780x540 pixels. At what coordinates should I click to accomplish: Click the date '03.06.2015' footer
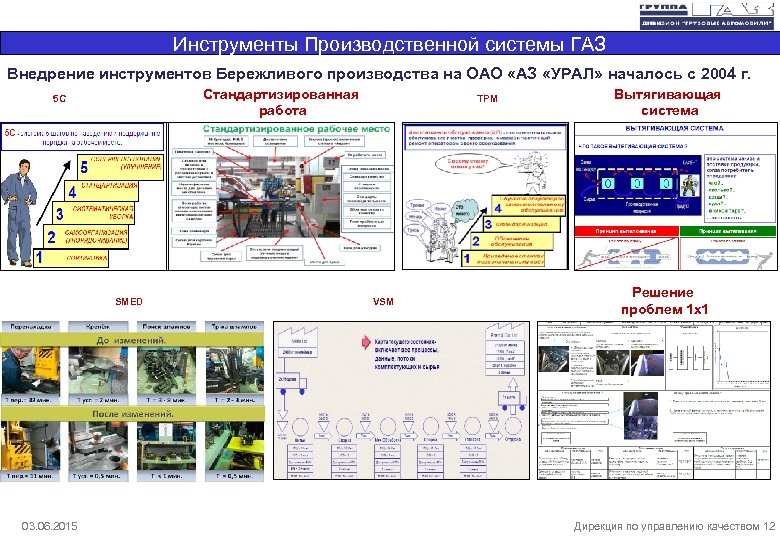(49, 526)
